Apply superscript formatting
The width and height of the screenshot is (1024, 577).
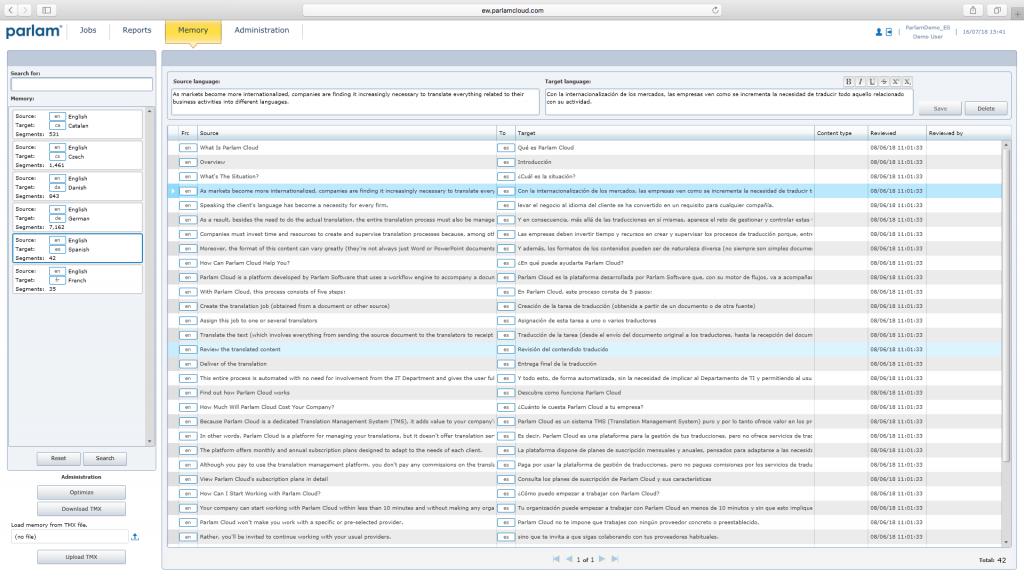[x=895, y=82]
